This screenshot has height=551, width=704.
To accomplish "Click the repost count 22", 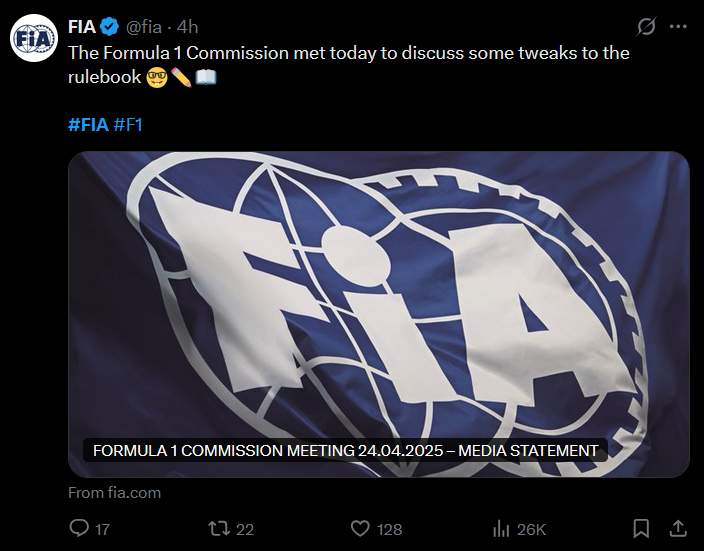I will tap(245, 529).
